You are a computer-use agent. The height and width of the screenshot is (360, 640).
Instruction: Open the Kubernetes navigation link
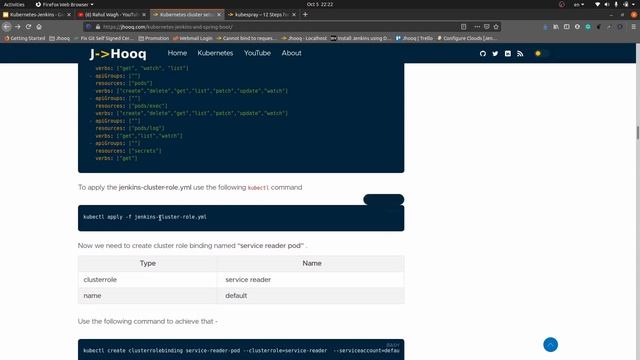[215, 53]
